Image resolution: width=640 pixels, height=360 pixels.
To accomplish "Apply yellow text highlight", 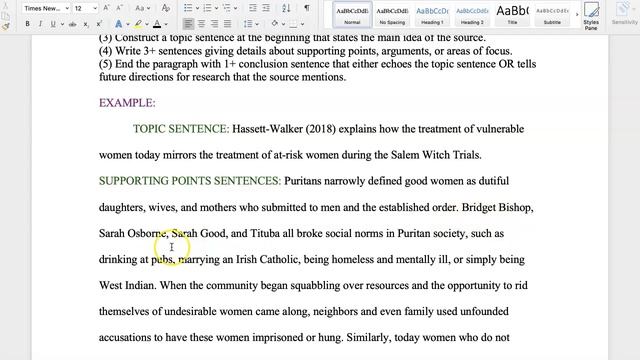I will pyautogui.click(x=138, y=24).
